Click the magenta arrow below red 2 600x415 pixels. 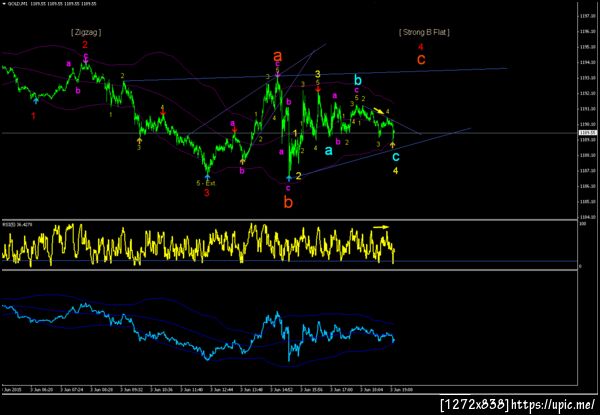coord(86,60)
